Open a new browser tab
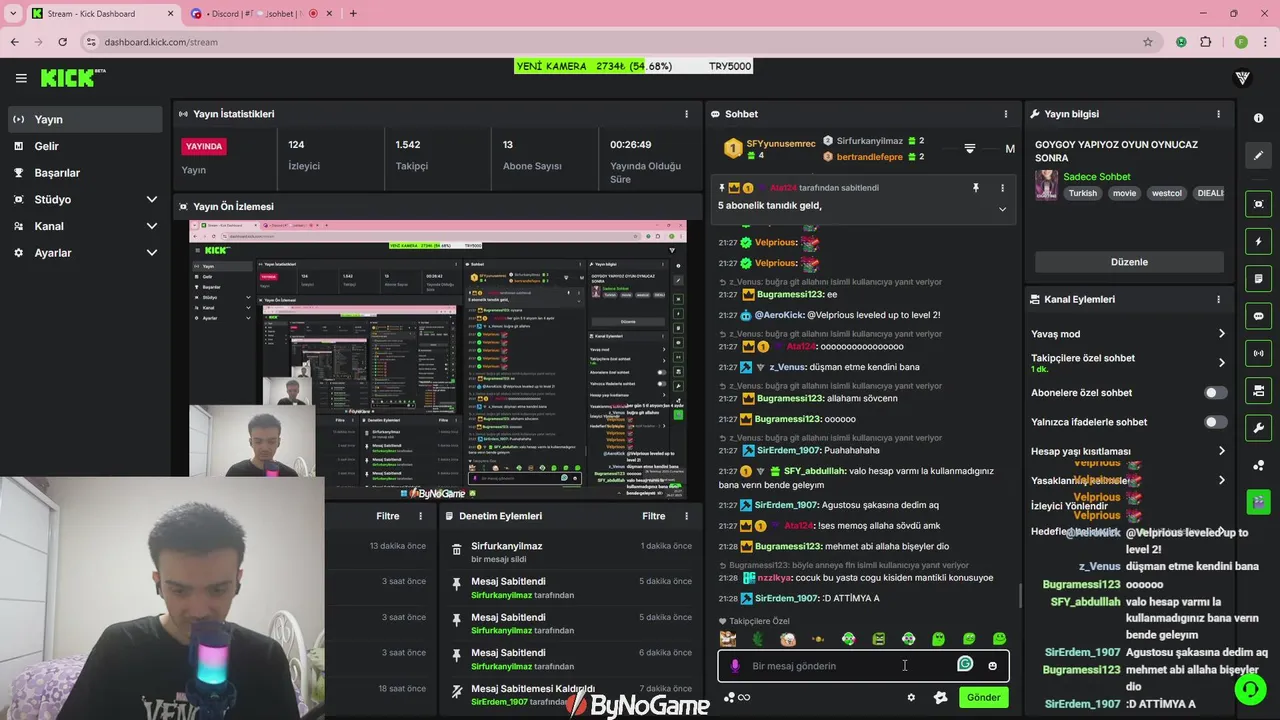The width and height of the screenshot is (1280, 720). [353, 13]
